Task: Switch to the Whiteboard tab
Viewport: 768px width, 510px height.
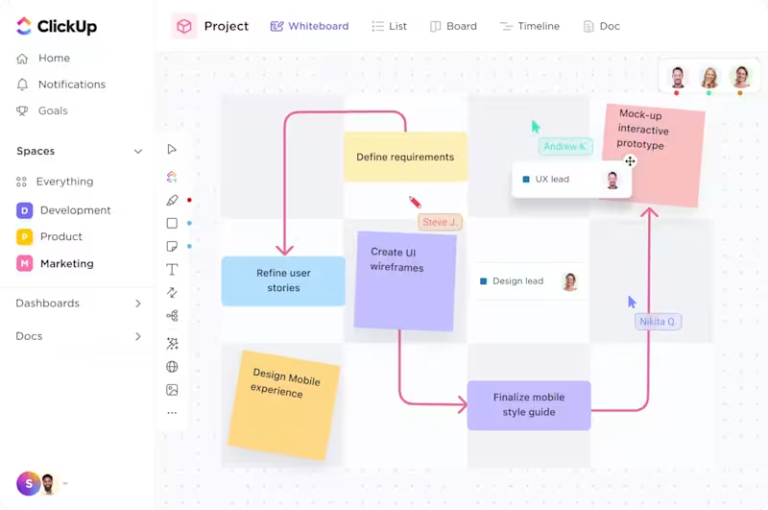Action: [310, 26]
